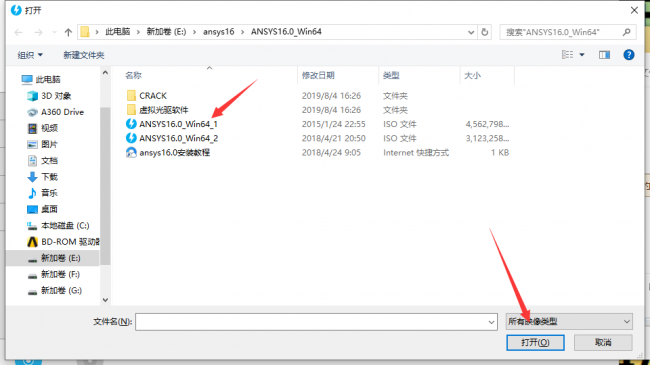Select 下载 in the sidebar
This screenshot has width=650, height=365.
[x=42, y=177]
